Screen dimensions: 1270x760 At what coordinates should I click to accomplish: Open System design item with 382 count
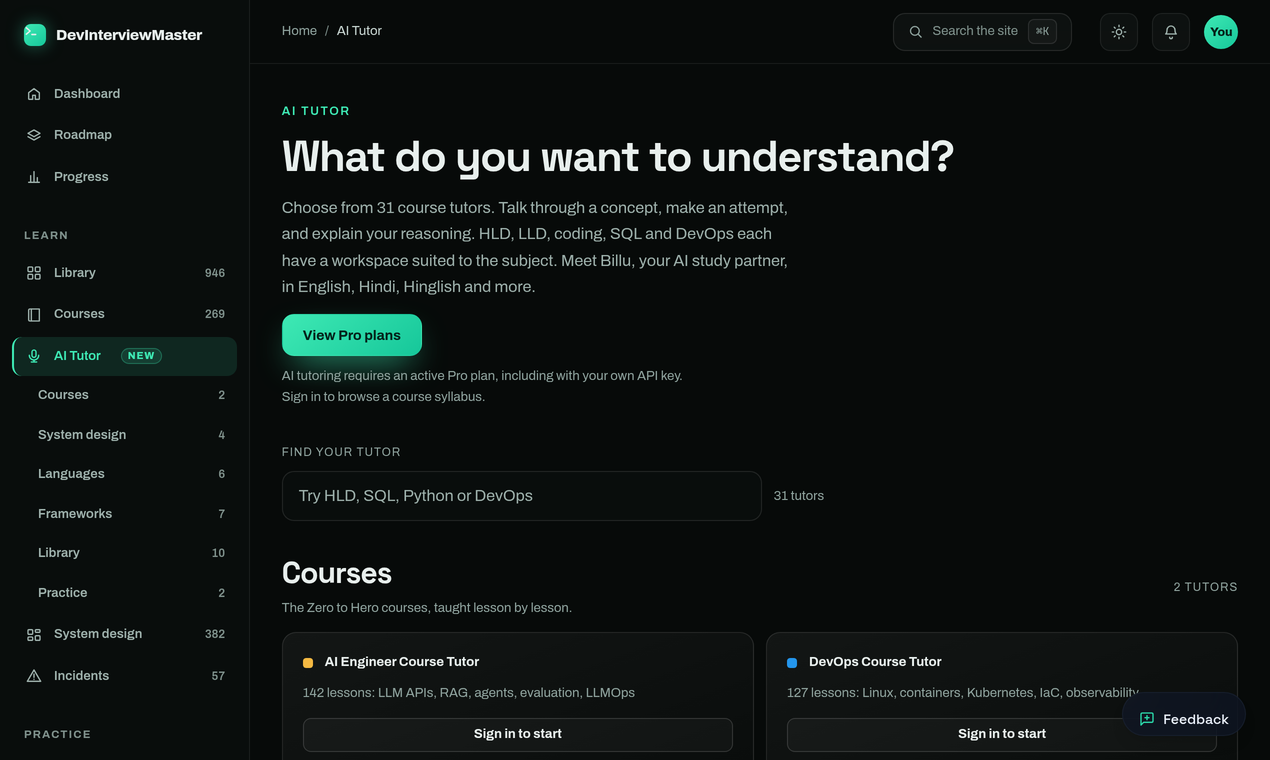[125, 634]
